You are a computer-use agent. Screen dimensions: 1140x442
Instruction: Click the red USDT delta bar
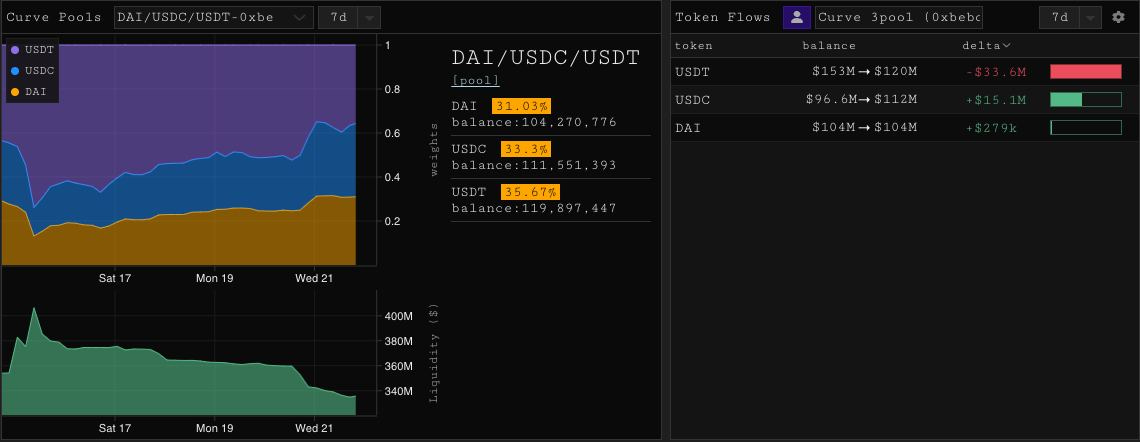tap(1086, 71)
